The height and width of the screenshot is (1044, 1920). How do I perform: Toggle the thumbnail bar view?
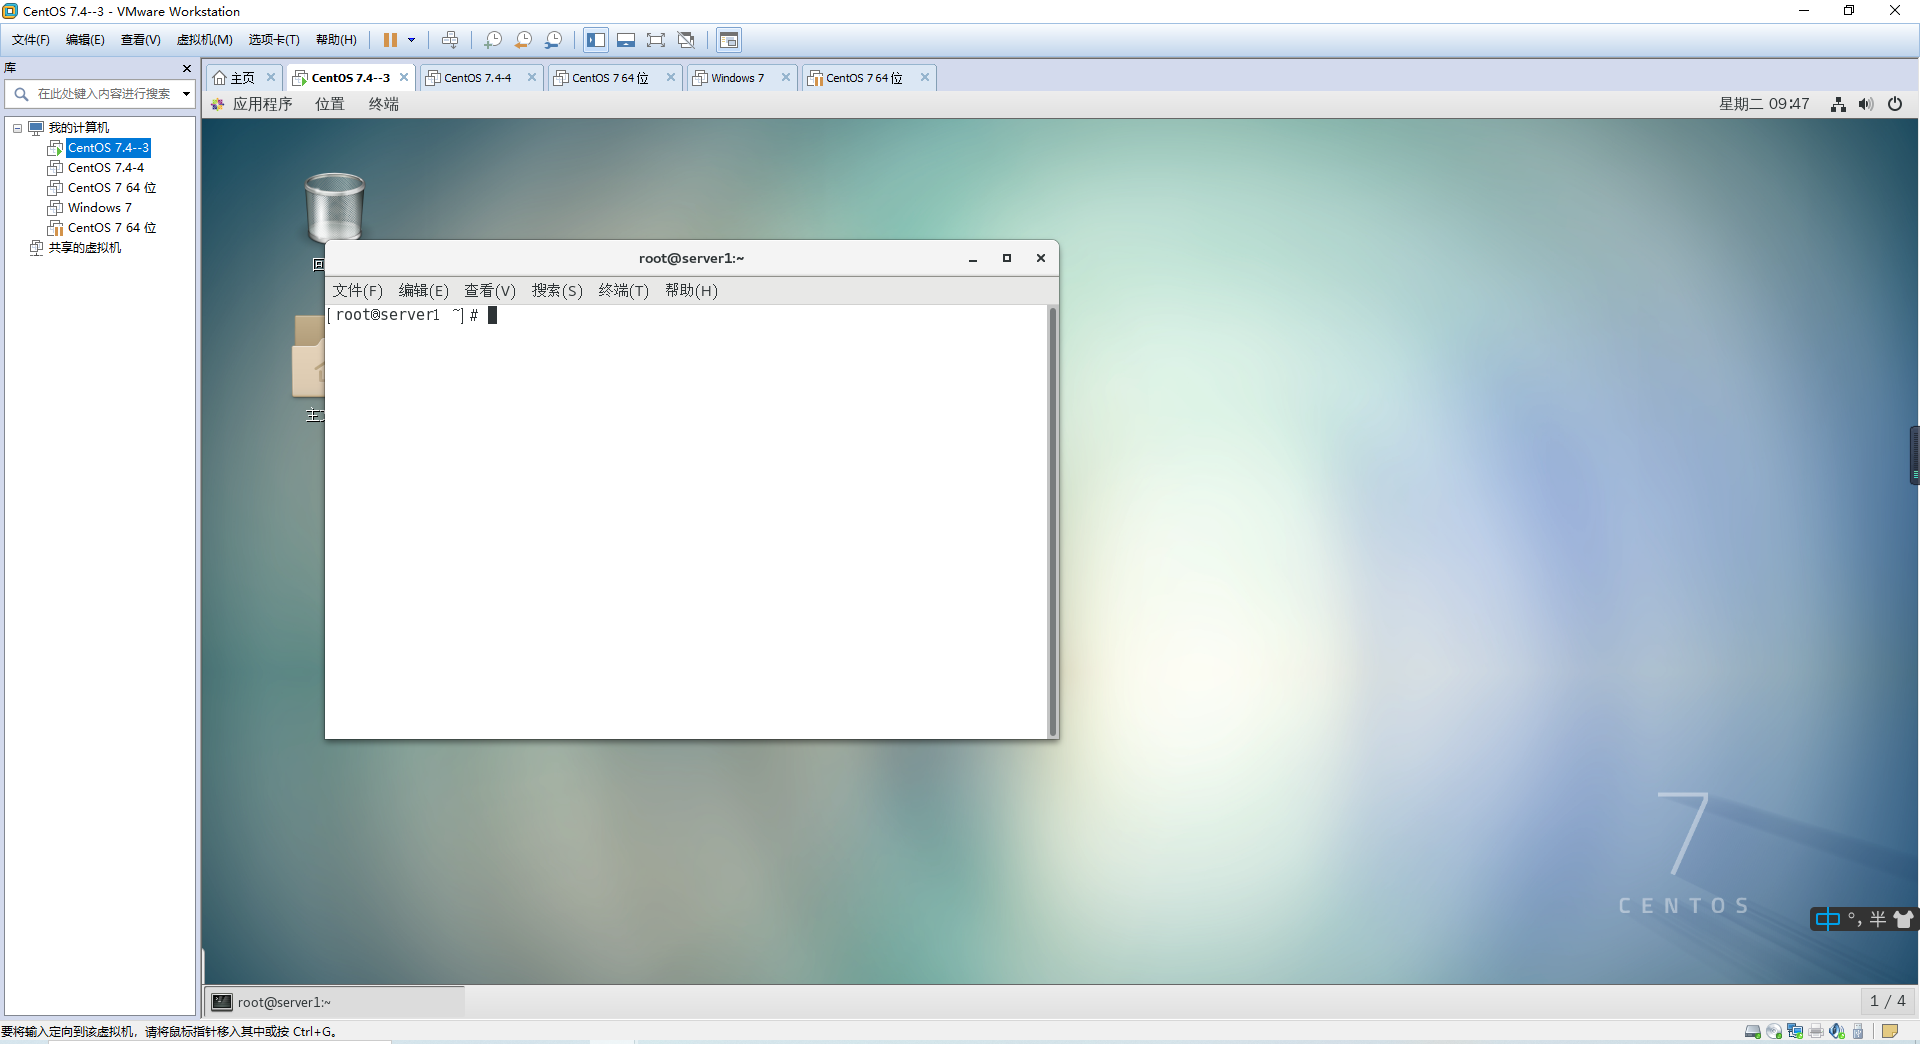tap(626, 40)
